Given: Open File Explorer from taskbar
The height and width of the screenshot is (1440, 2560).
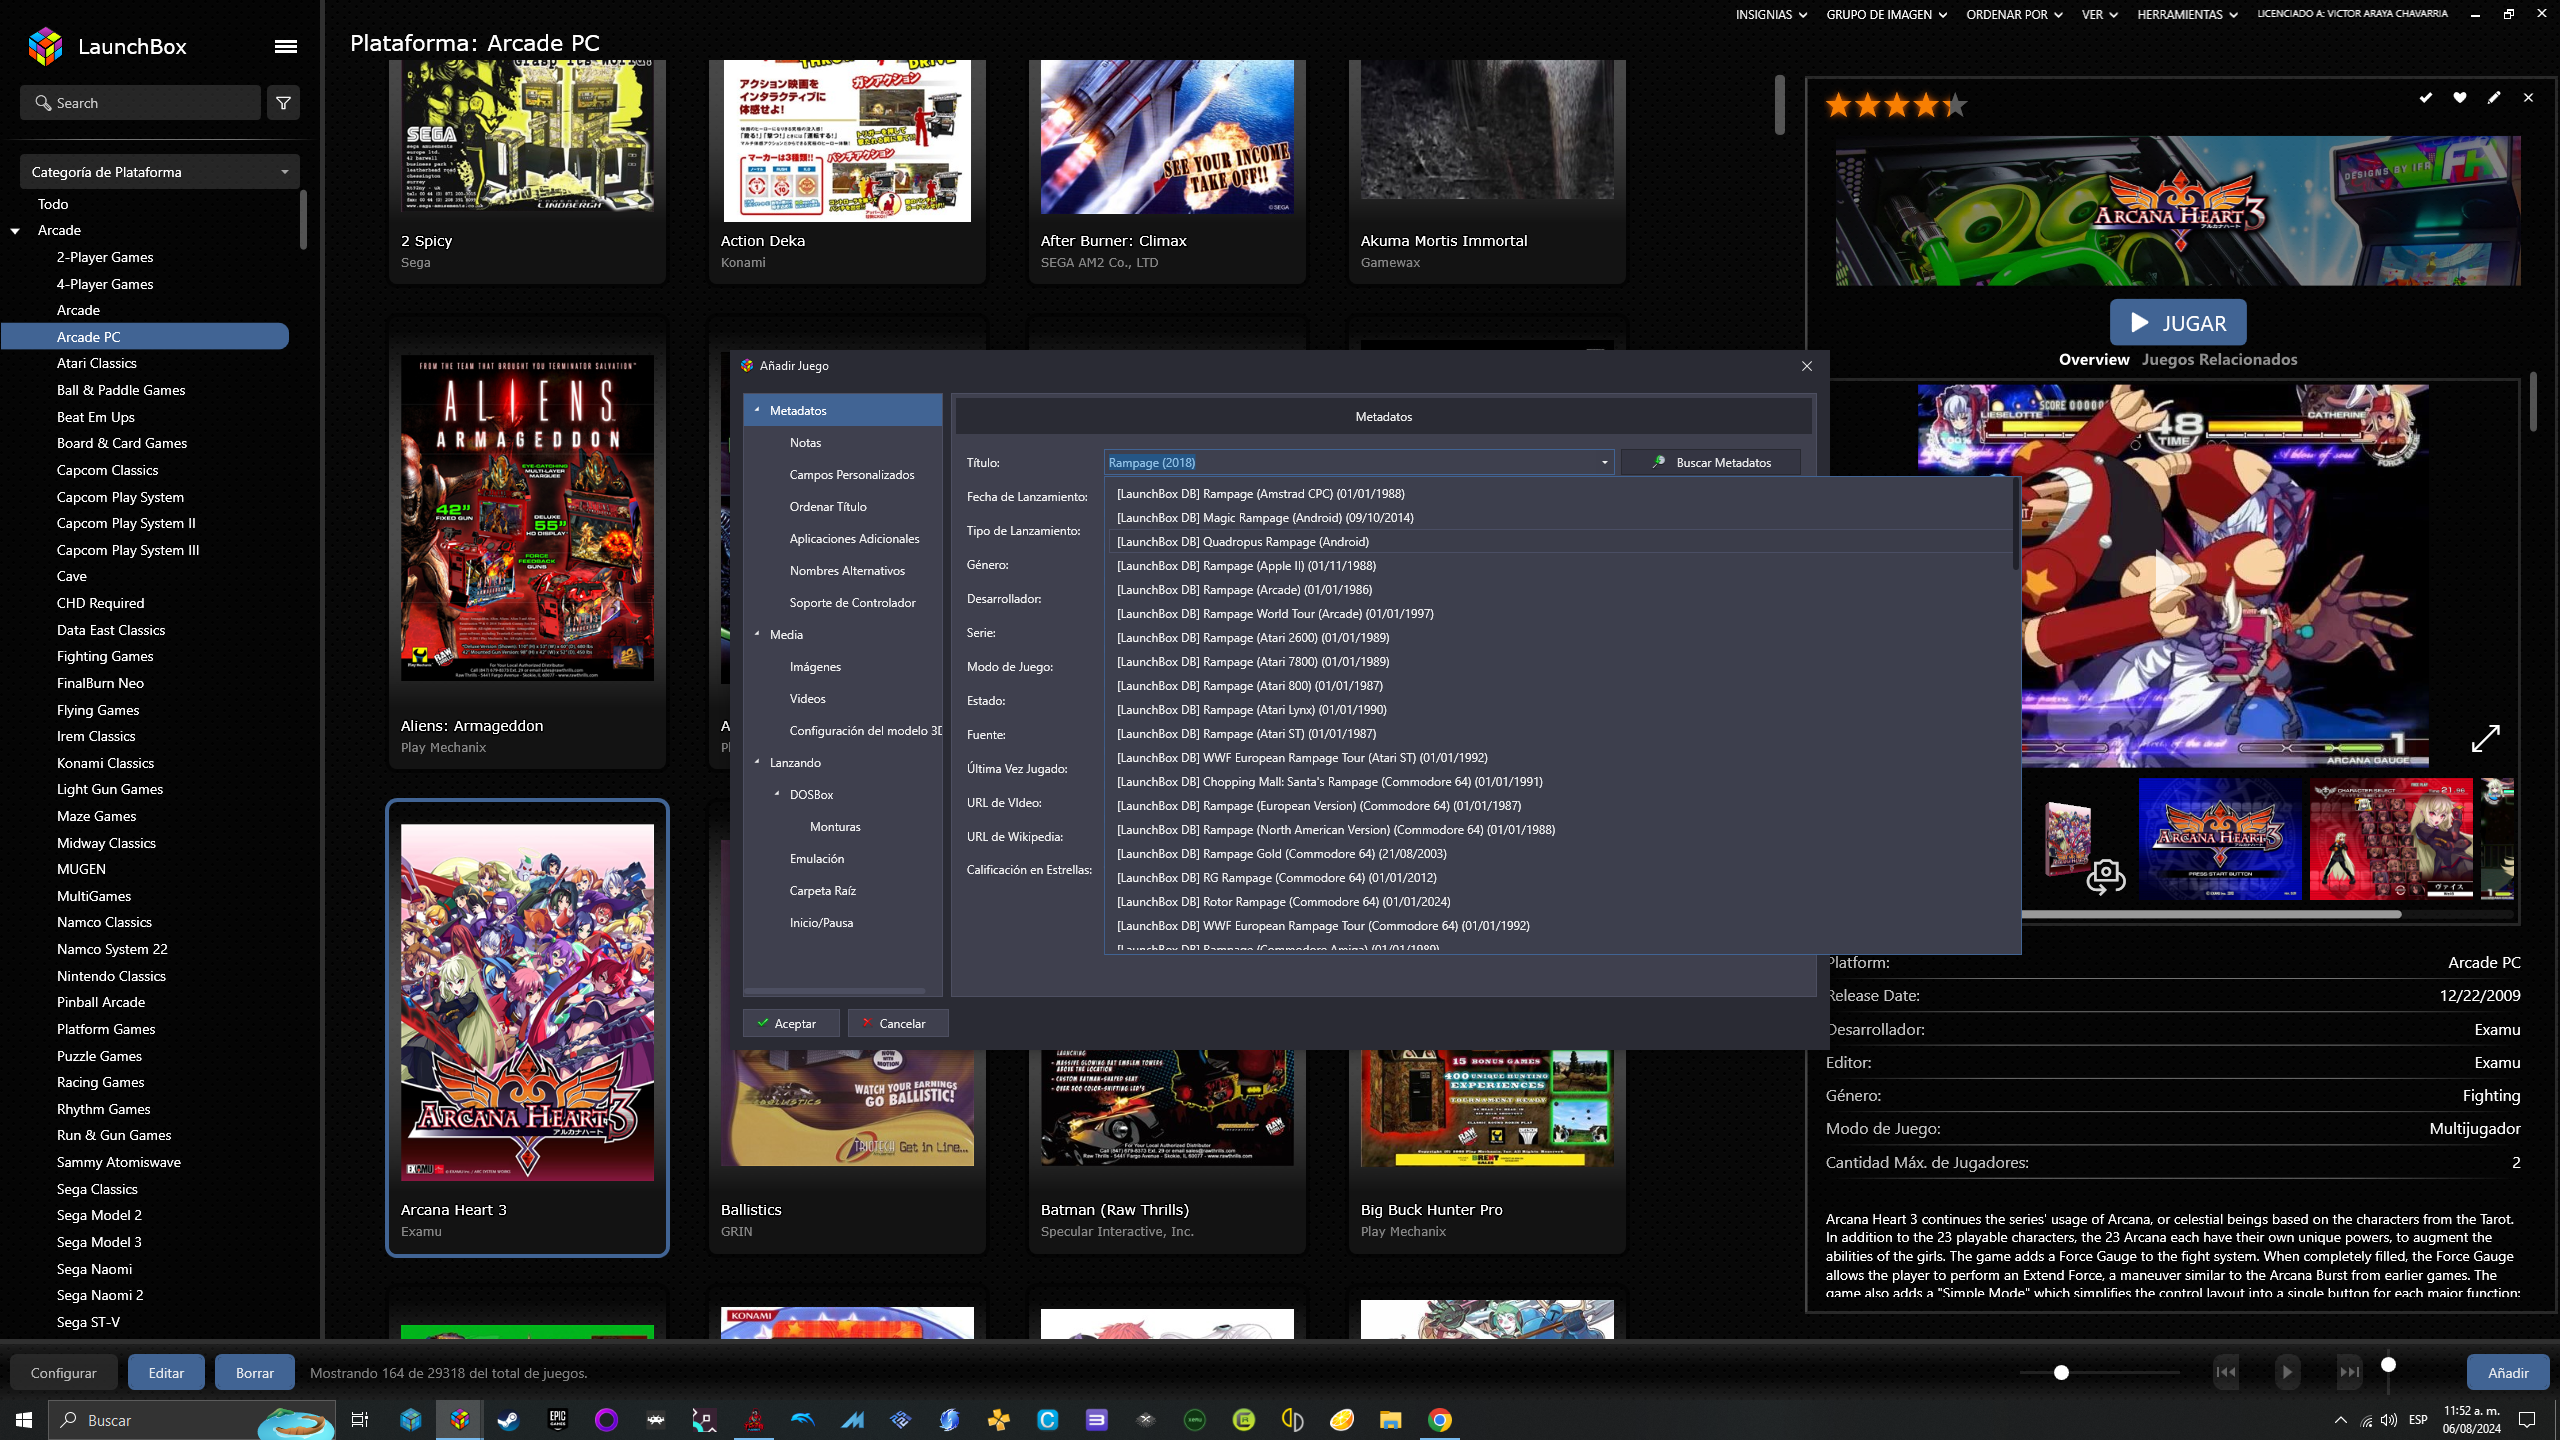Looking at the screenshot, I should (x=1391, y=1420).
